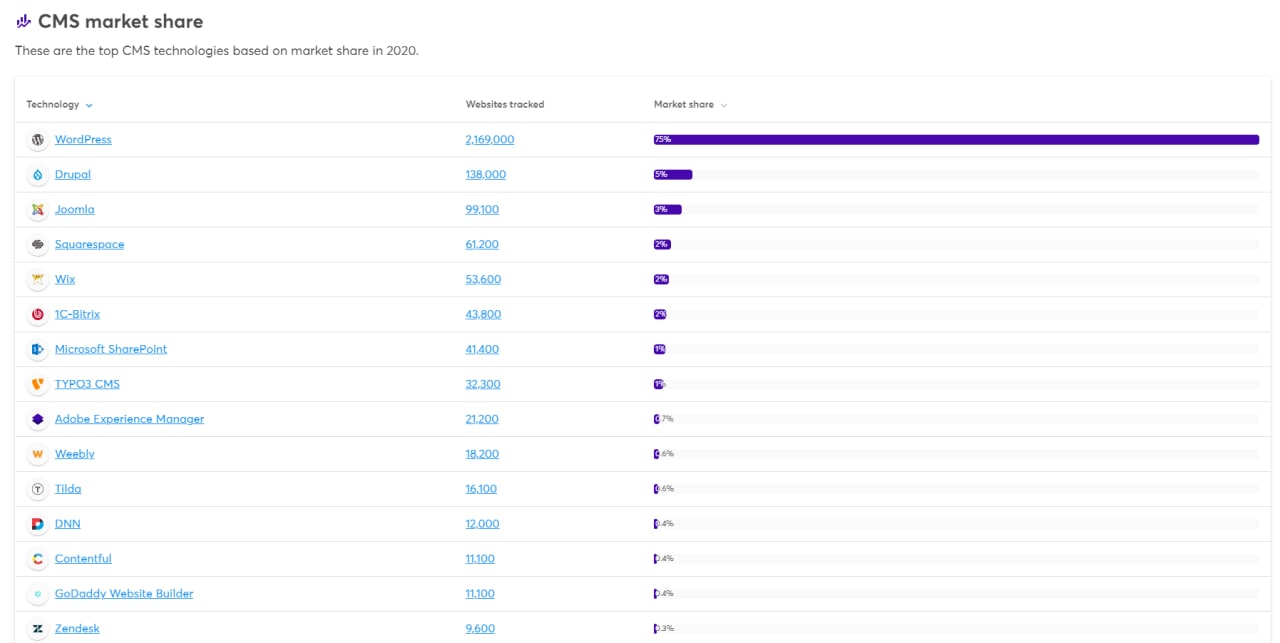Viewport: 1280px width, 643px height.
Task: Click the Drupal logo icon
Action: tap(38, 175)
